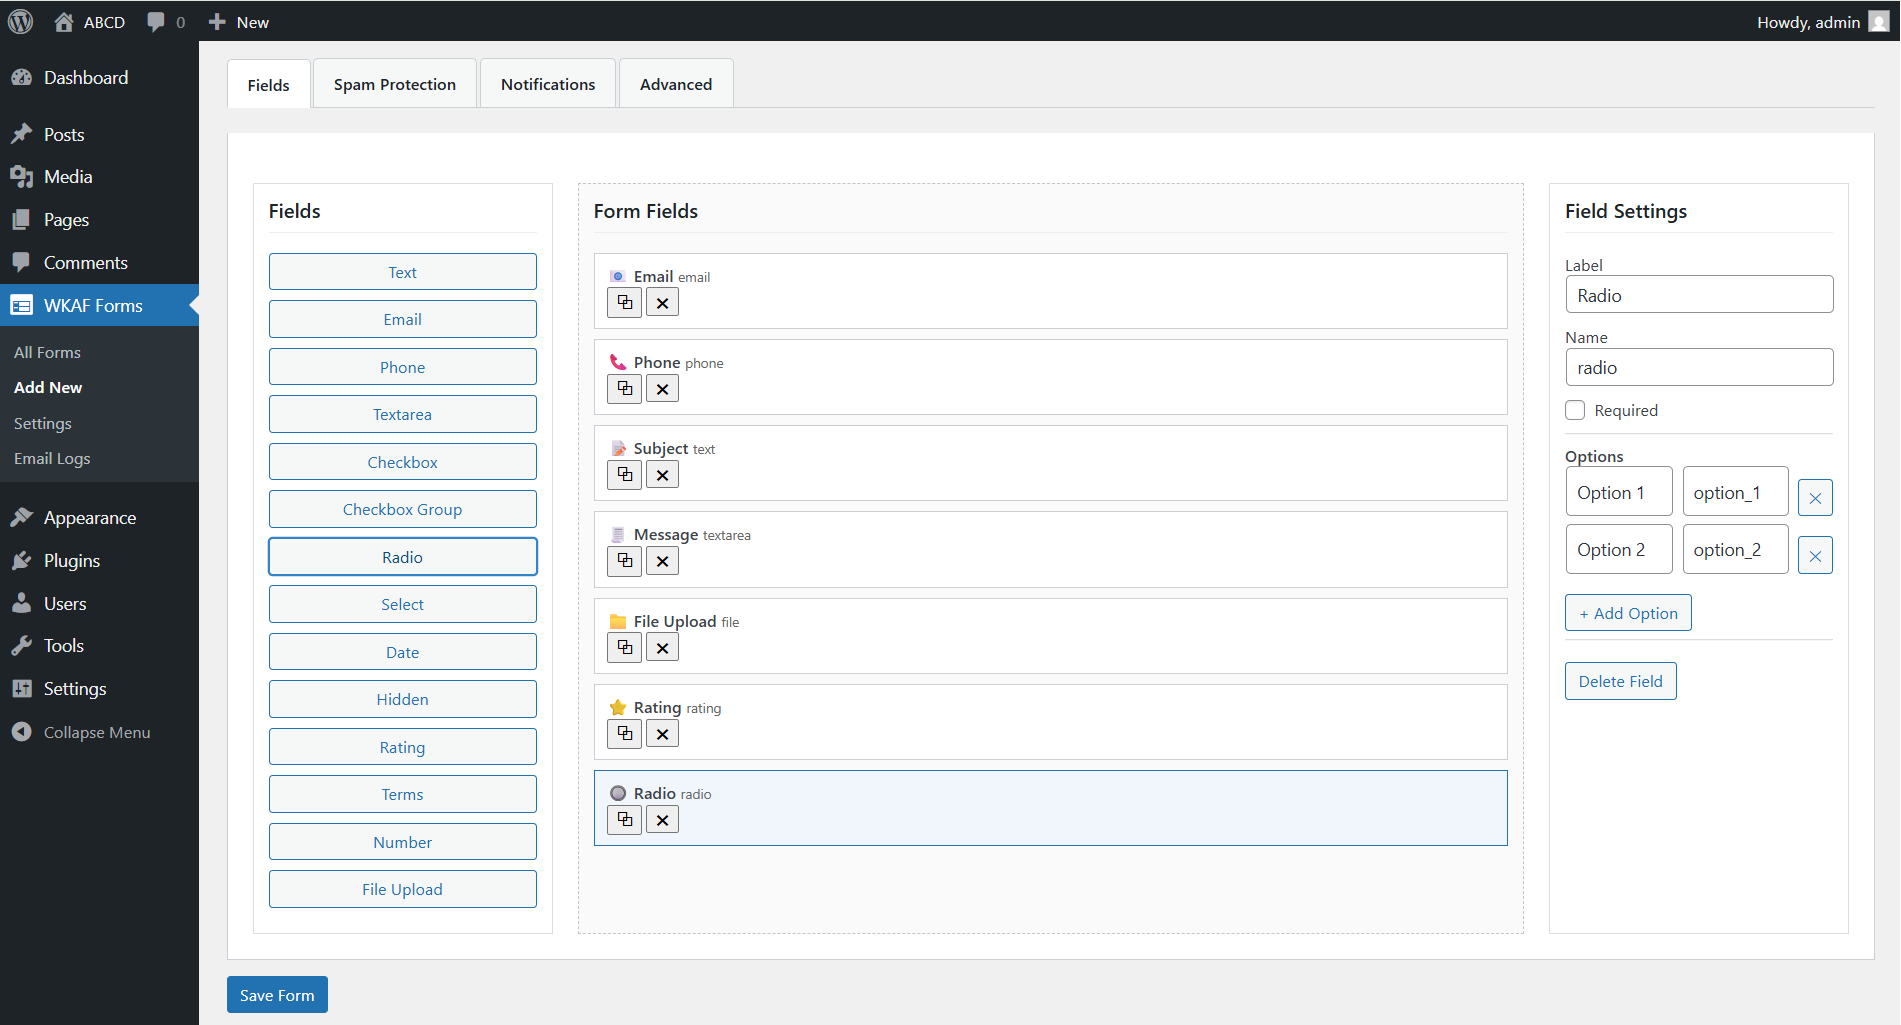The width and height of the screenshot is (1901, 1025).
Task: Duplicate the Radio form field
Action: (x=625, y=819)
